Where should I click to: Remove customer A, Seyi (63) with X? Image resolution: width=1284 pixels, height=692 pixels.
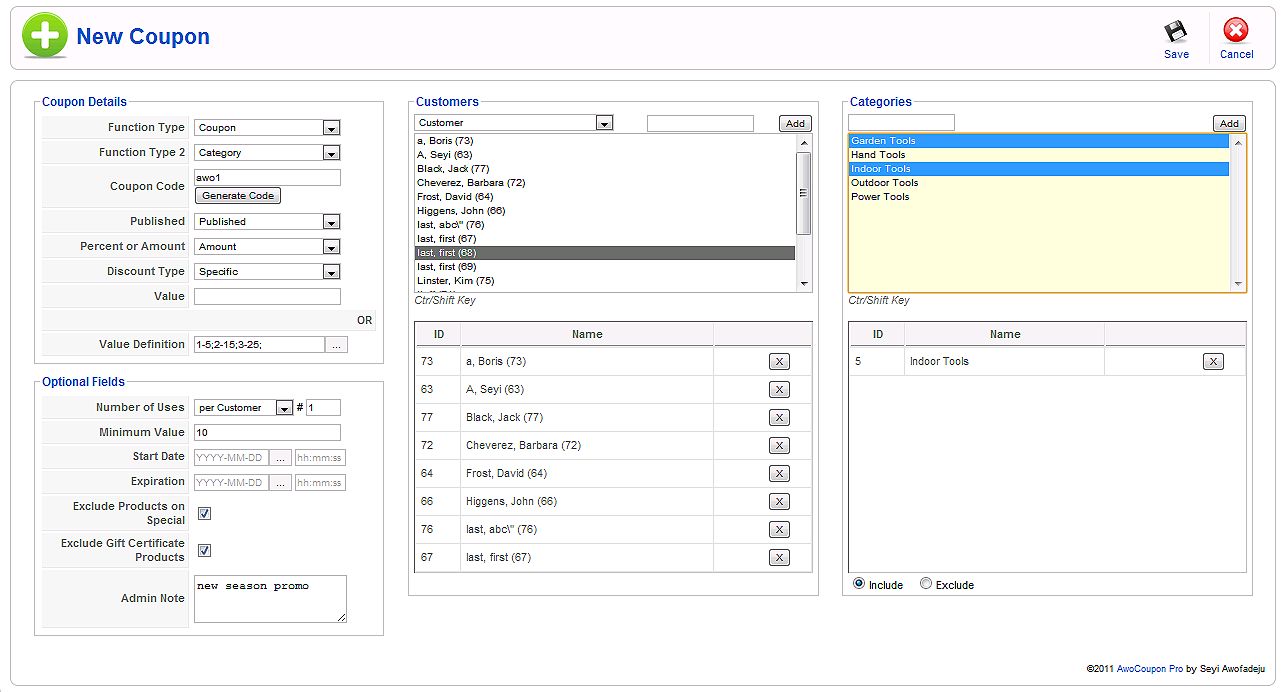779,389
